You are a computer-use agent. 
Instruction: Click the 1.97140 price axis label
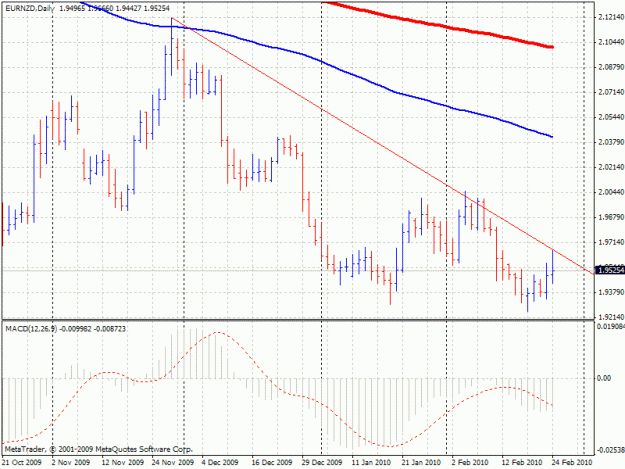611,242
